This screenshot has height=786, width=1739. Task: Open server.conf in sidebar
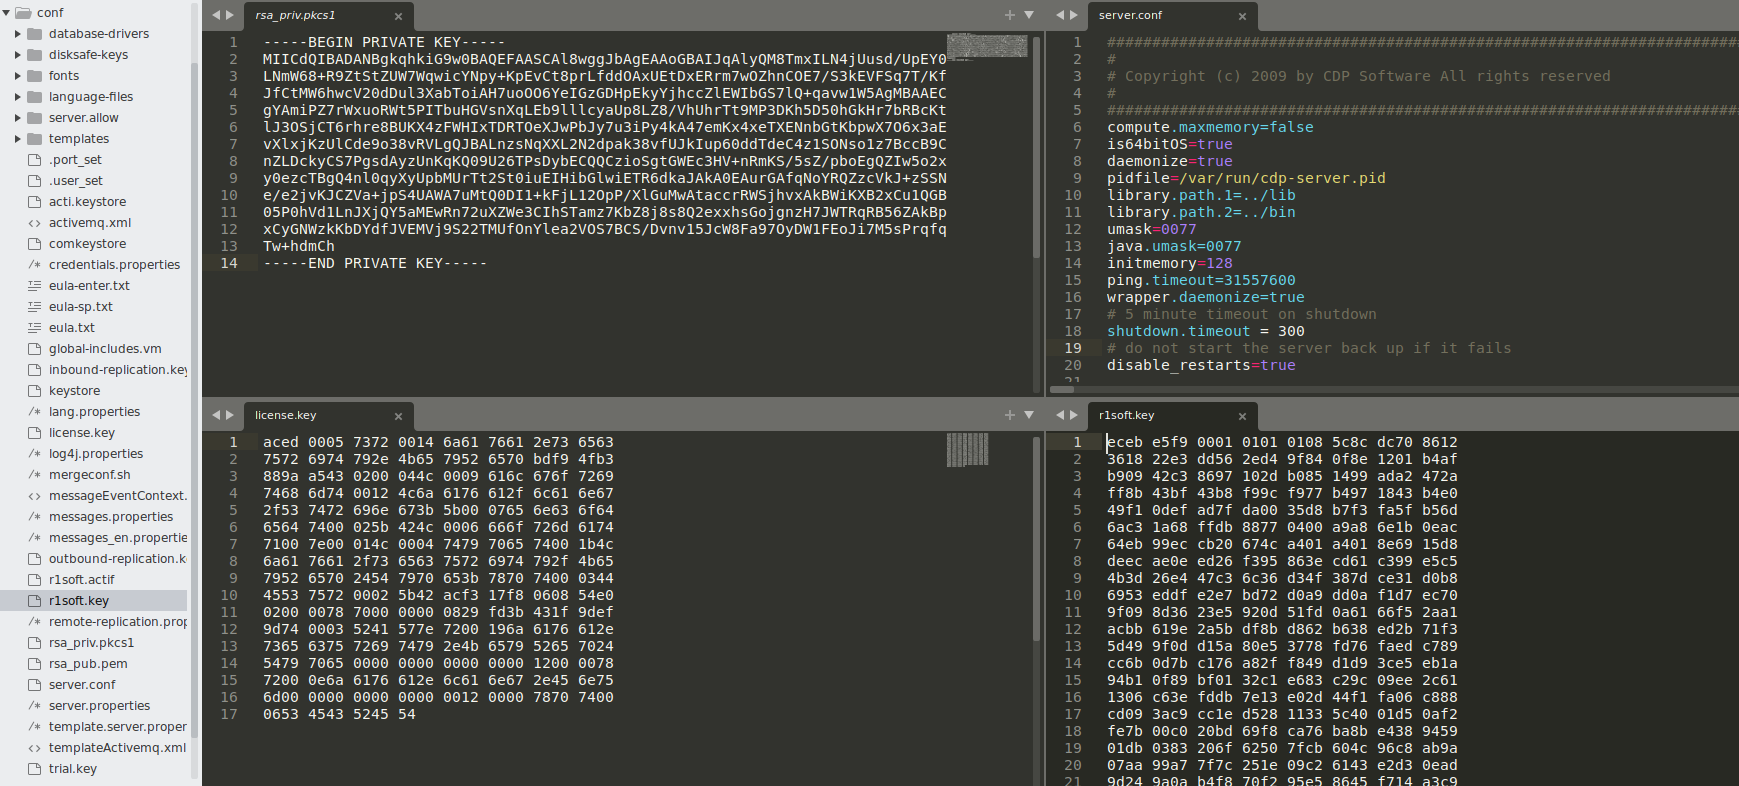pos(82,685)
